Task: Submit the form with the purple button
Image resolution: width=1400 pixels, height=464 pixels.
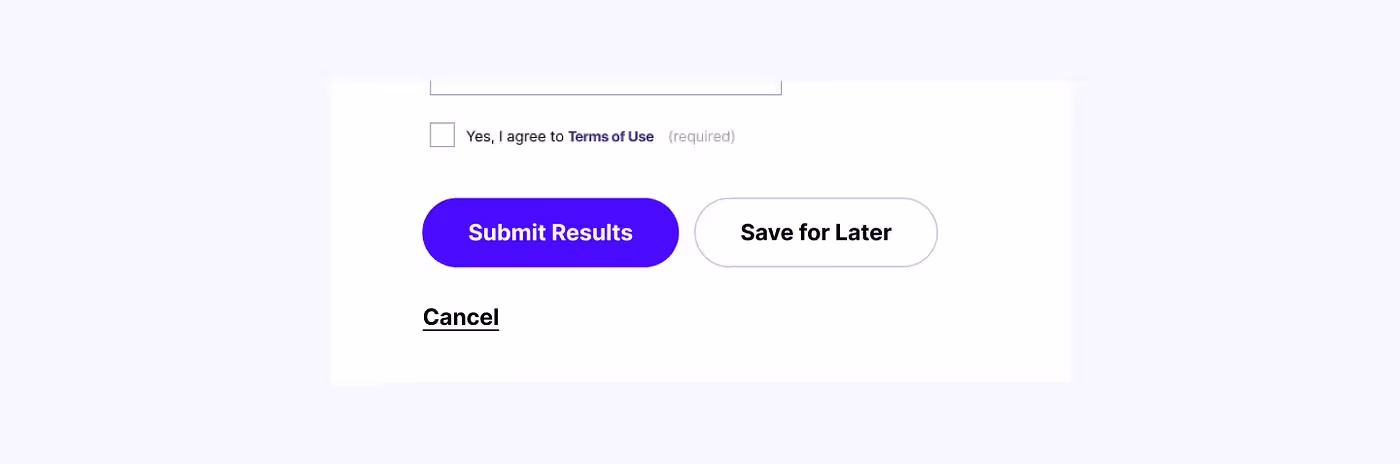Action: [550, 233]
